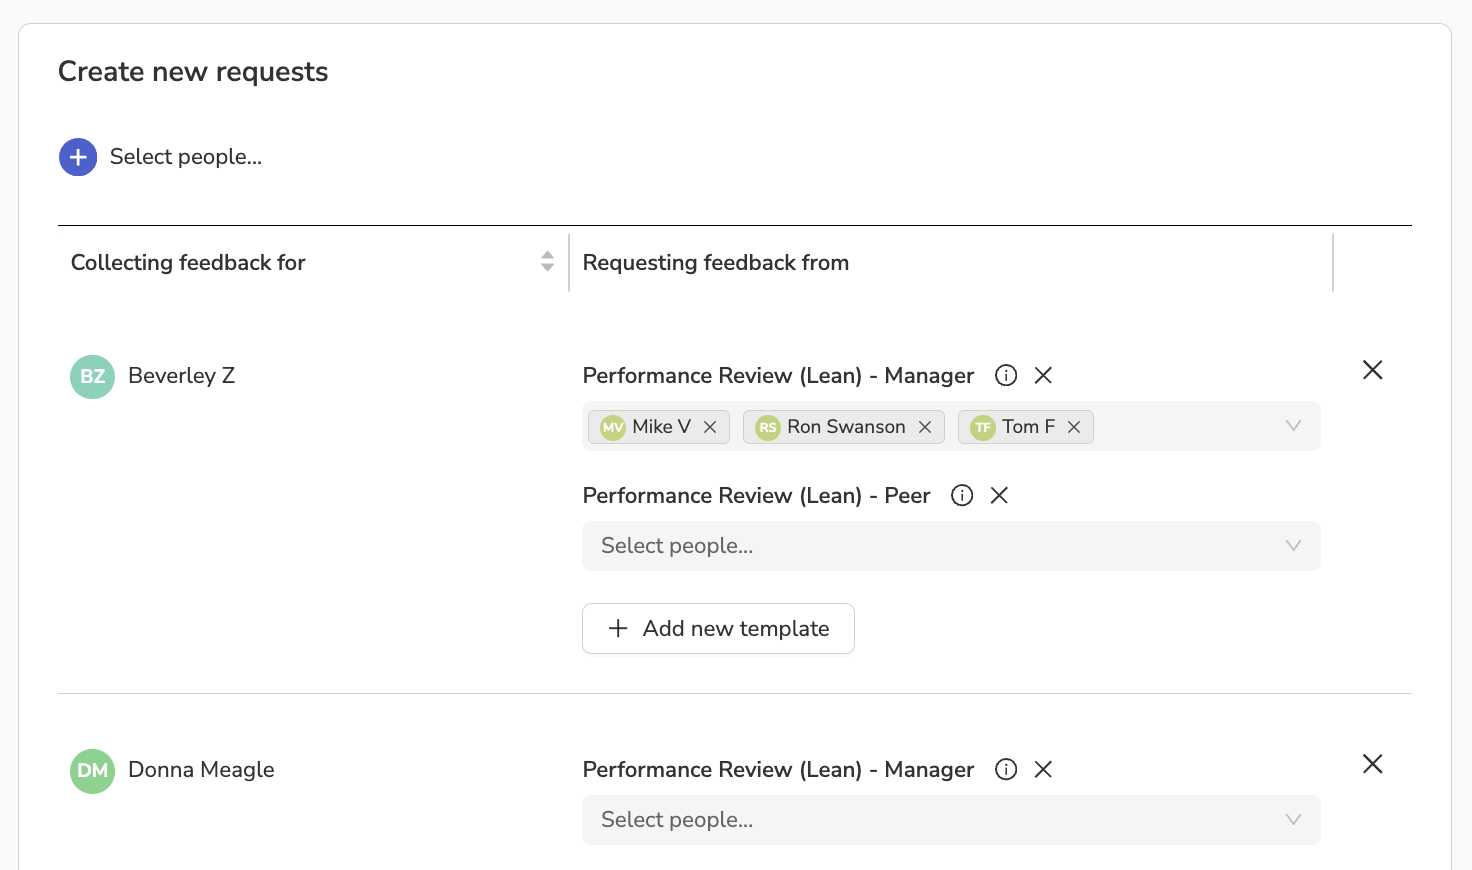Screen dimensions: 1472x870
Task: Show info for Beverley's Manager review template
Action: (x=1006, y=375)
